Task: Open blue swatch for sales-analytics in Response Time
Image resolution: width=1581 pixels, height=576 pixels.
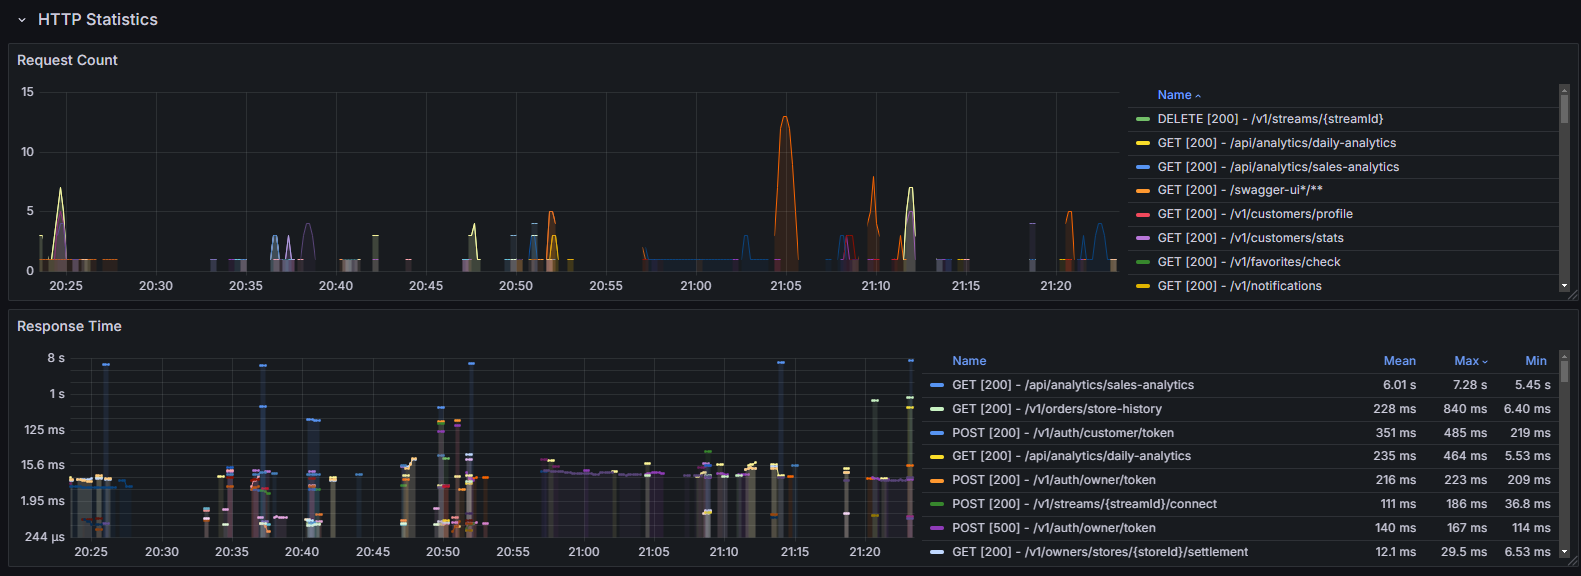Action: [937, 385]
